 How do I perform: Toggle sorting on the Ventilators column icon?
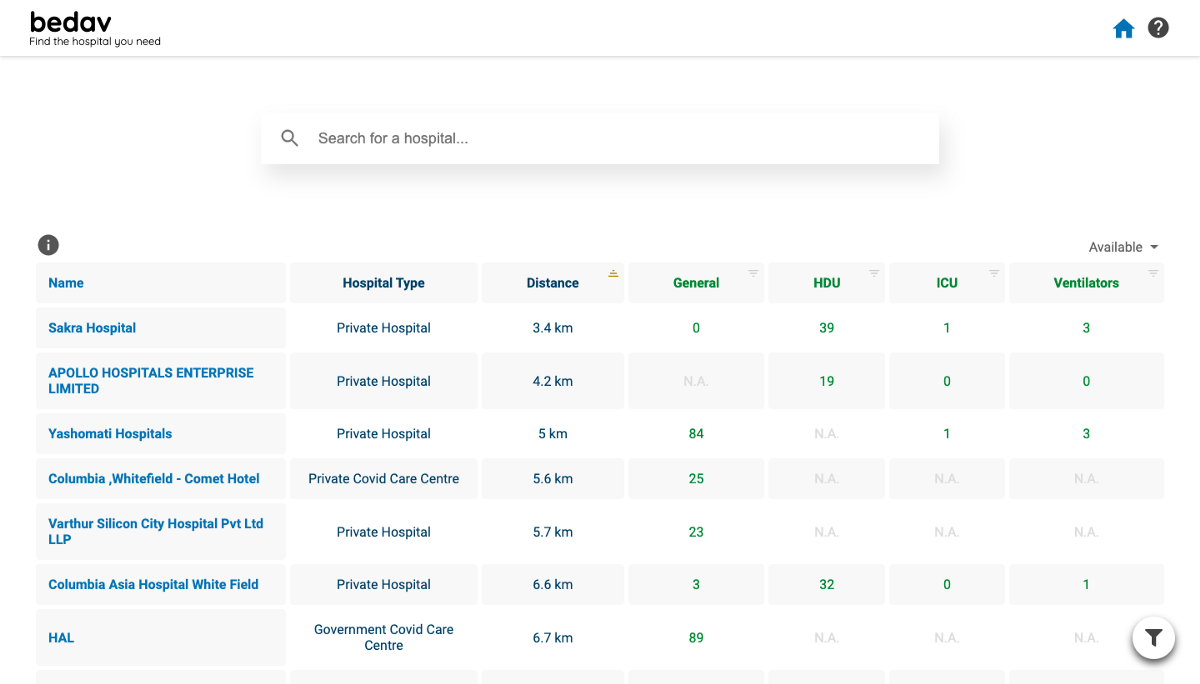(x=1153, y=273)
